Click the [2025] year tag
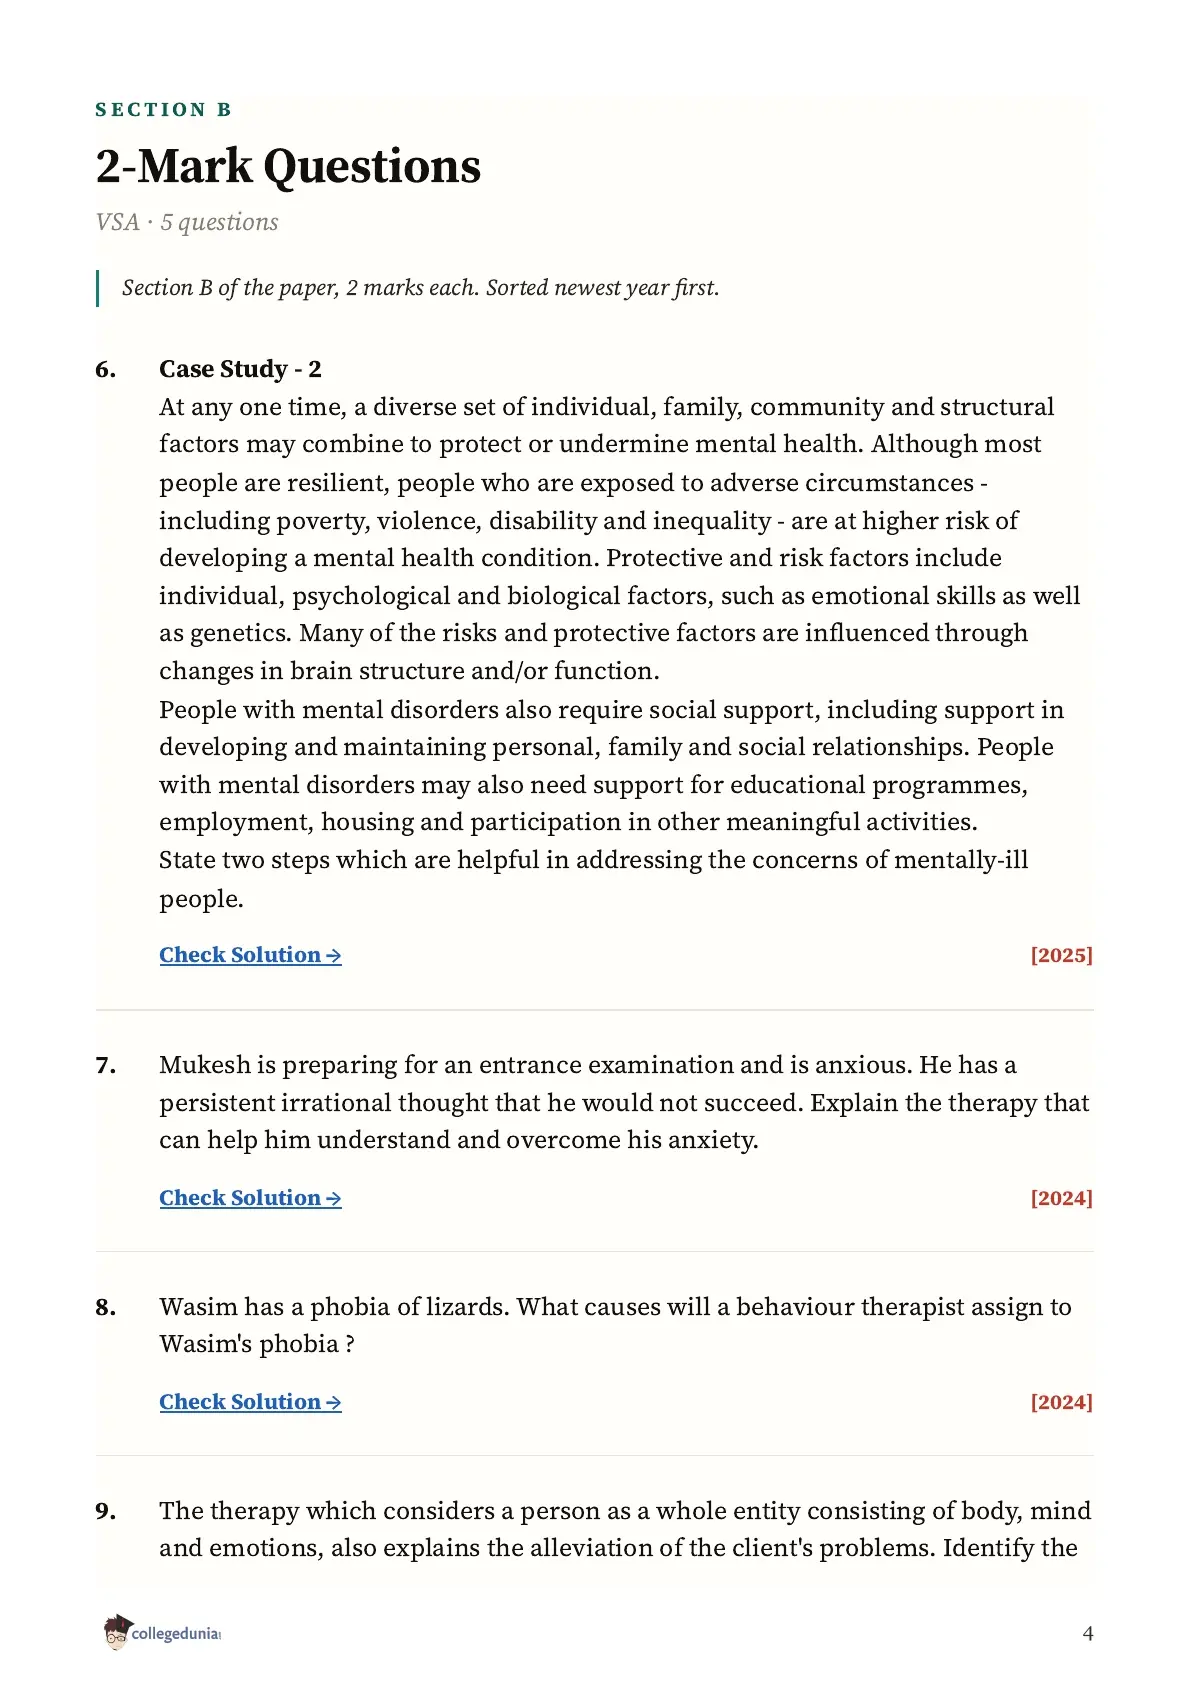Screen dimensions: 1190x1684 [x=1061, y=955]
